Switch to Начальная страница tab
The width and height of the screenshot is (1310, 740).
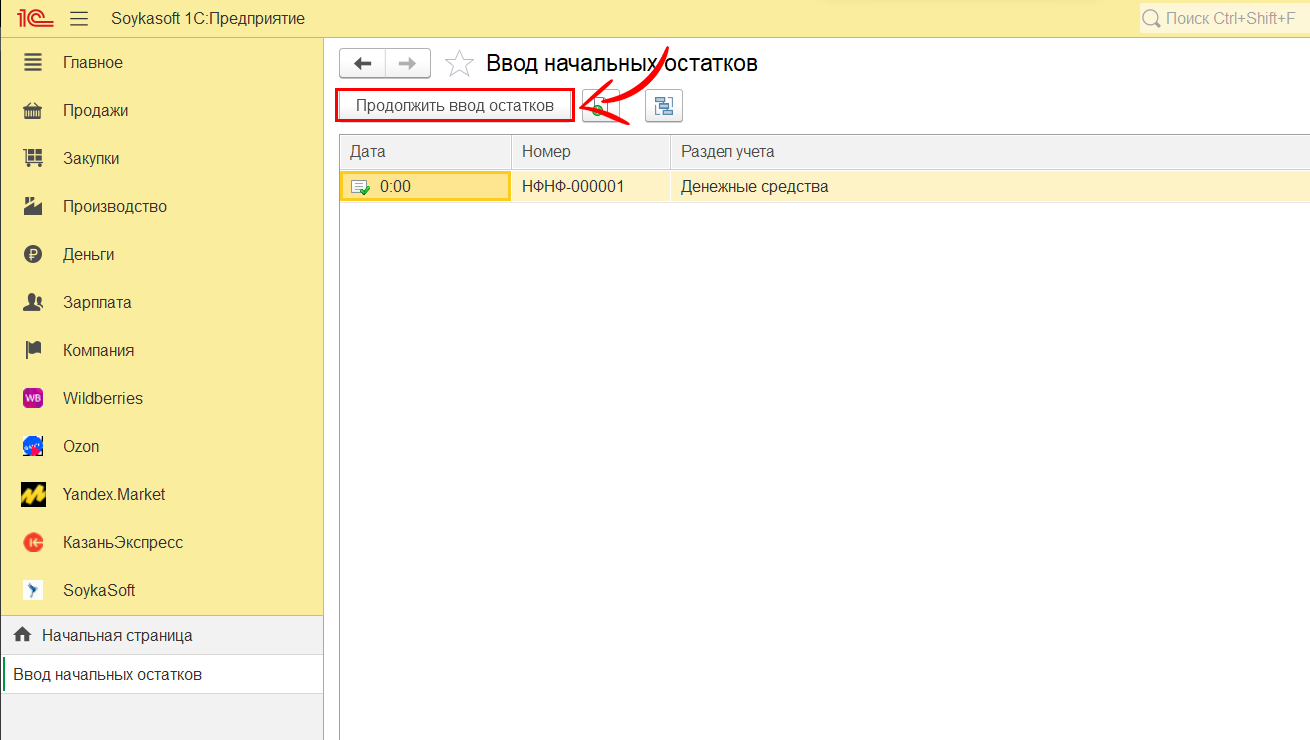coord(162,635)
